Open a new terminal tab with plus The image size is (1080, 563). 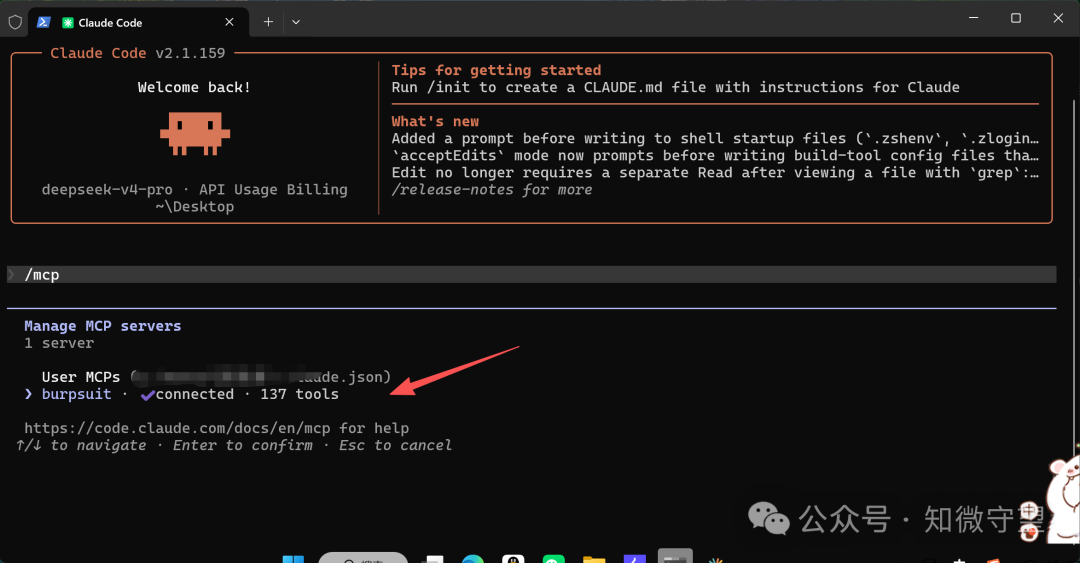(x=268, y=22)
